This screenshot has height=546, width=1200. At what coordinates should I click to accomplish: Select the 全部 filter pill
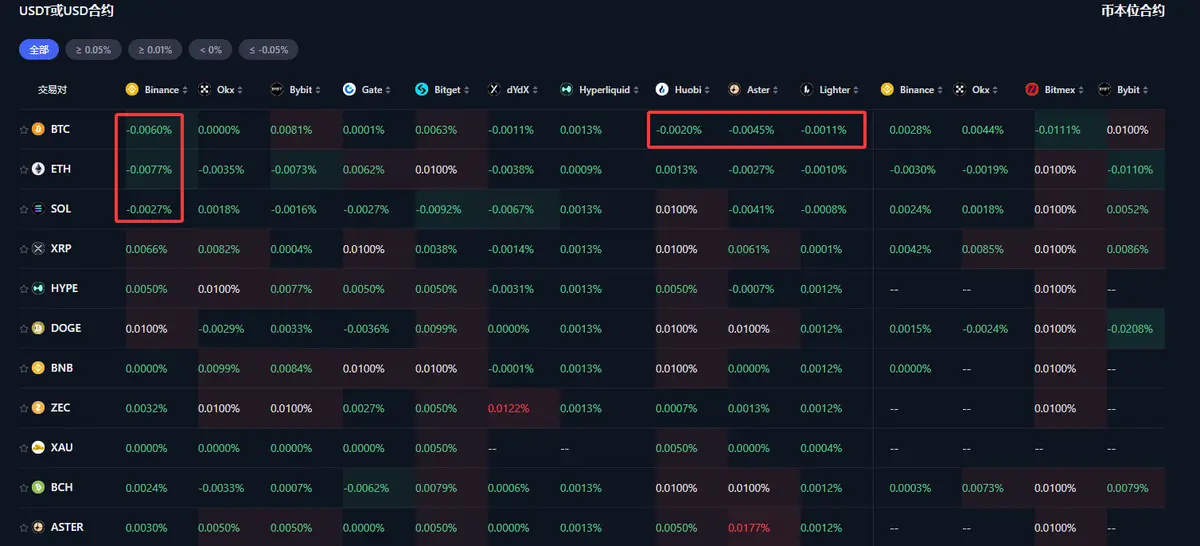39,49
